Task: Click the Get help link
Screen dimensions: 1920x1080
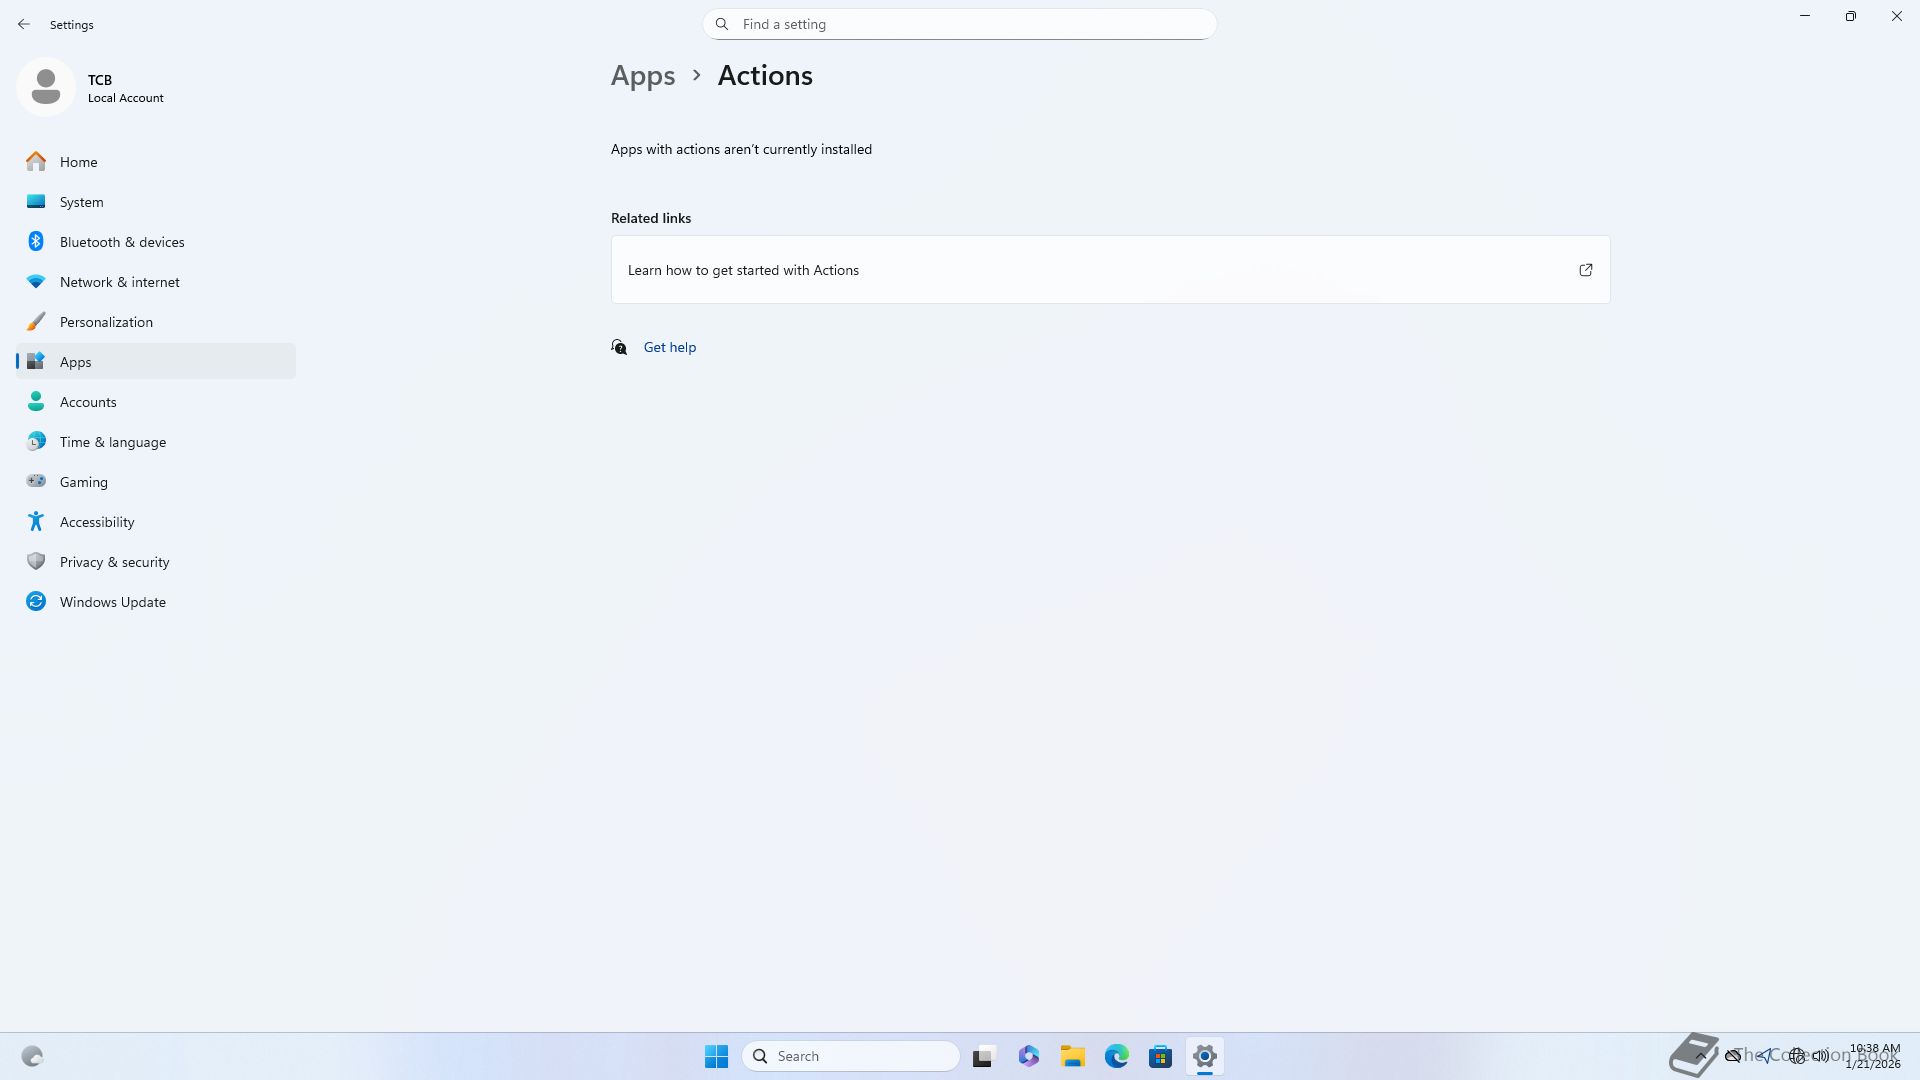Action: [669, 347]
